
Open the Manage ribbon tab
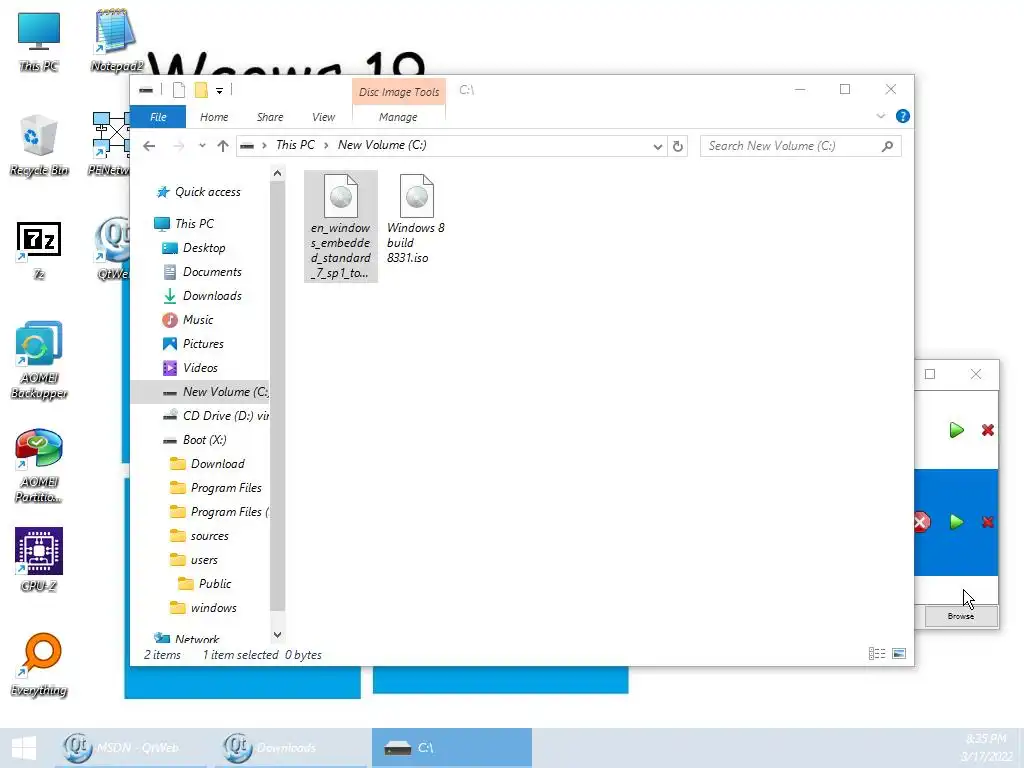point(398,117)
